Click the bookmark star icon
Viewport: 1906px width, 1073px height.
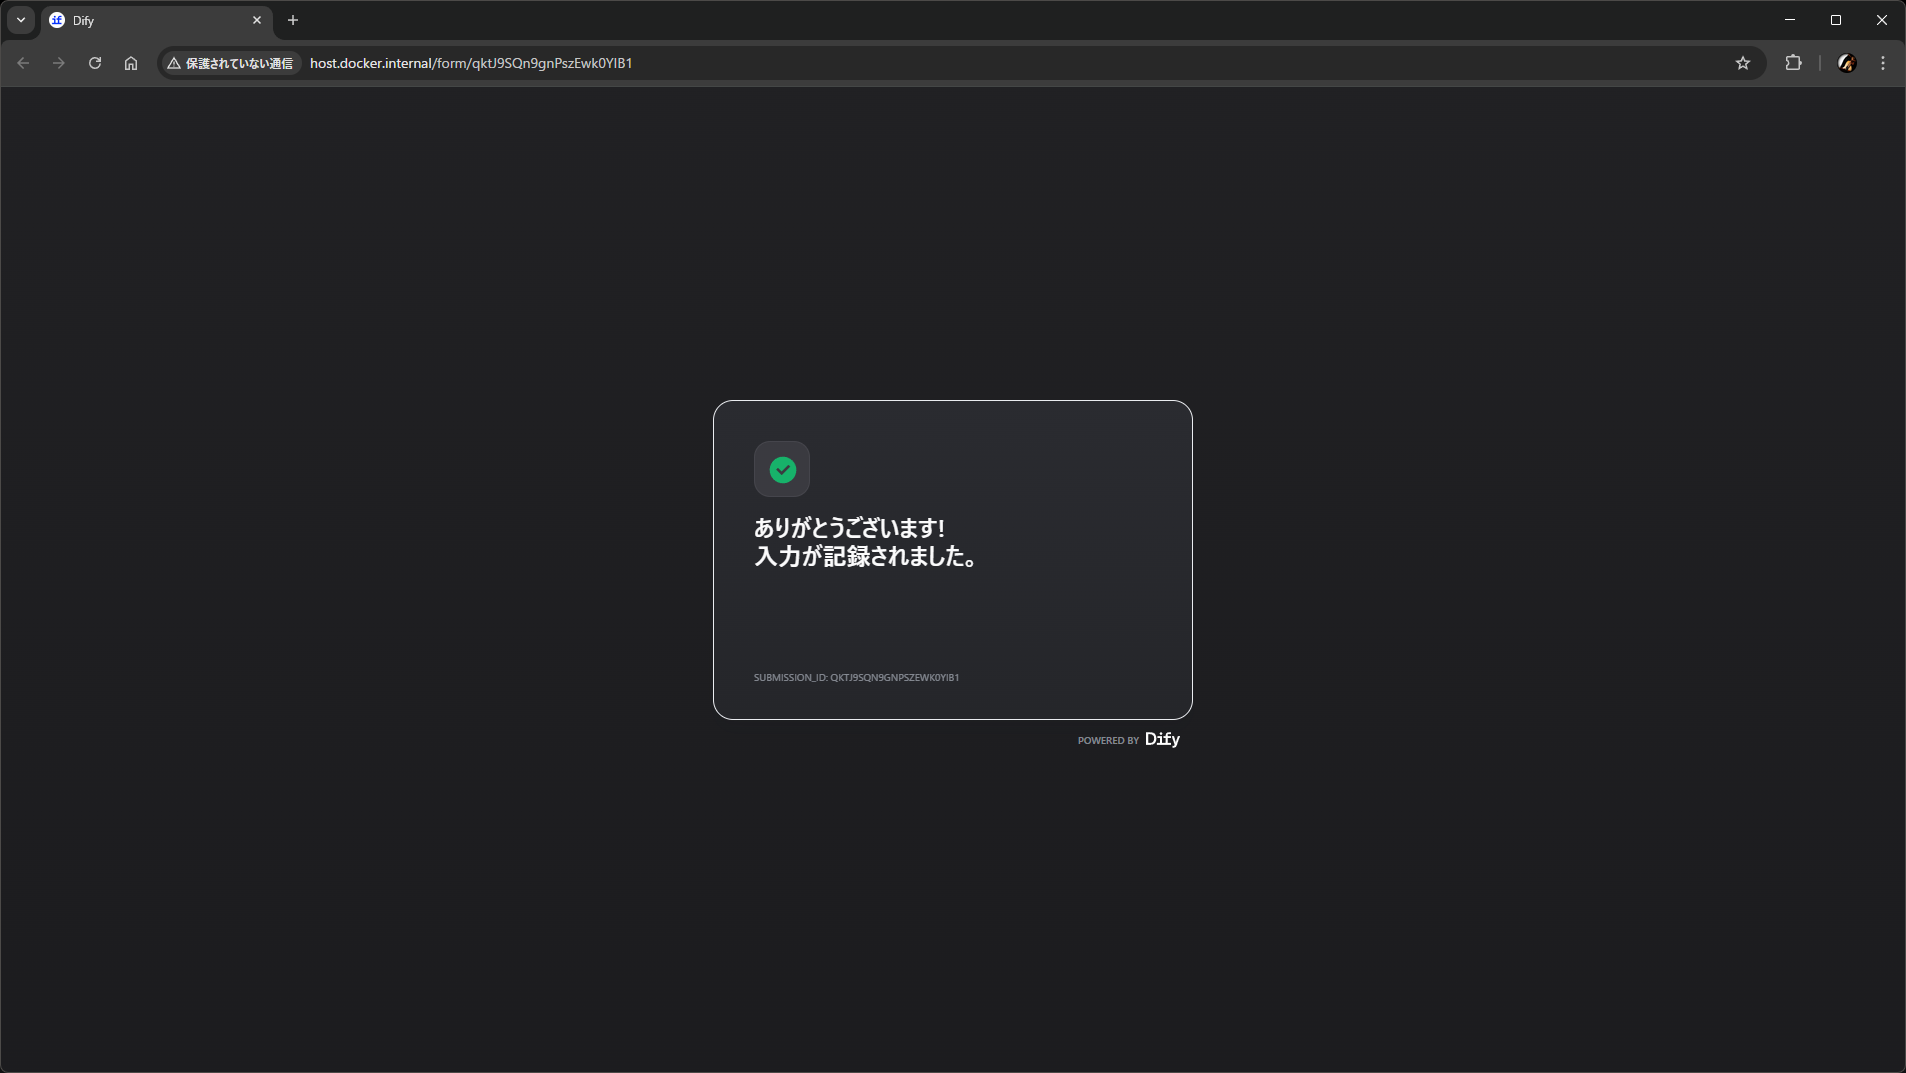(x=1743, y=63)
